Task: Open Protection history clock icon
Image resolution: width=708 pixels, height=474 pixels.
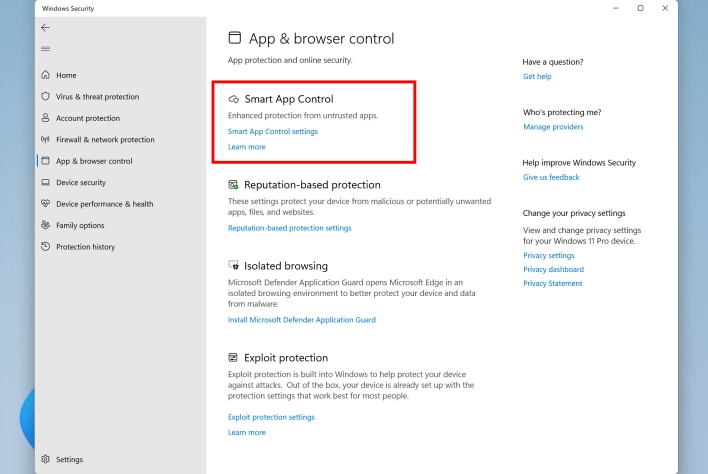Action: (46, 246)
